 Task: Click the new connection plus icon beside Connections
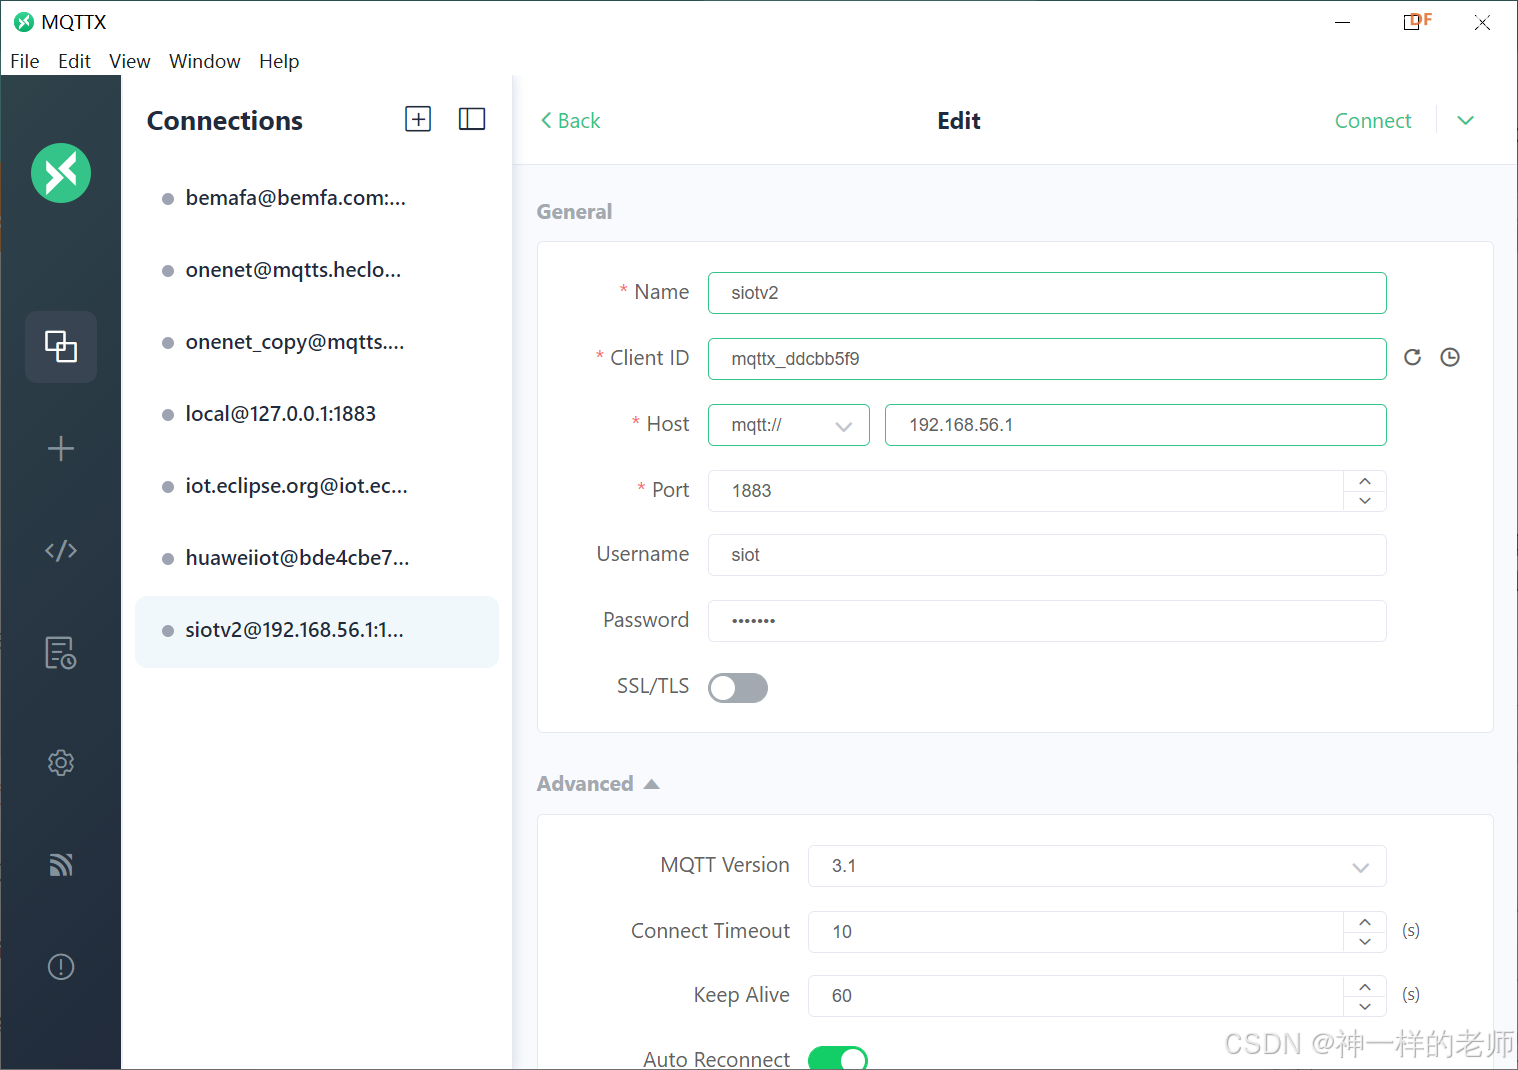(x=418, y=119)
